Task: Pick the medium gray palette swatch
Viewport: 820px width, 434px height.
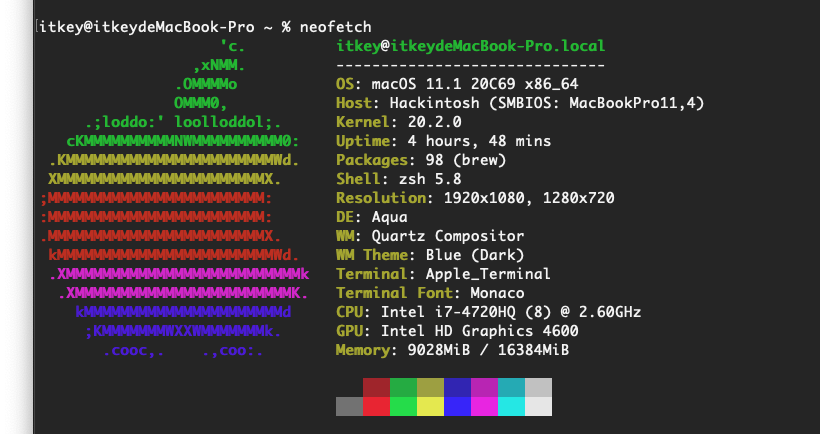Action: [x=349, y=406]
